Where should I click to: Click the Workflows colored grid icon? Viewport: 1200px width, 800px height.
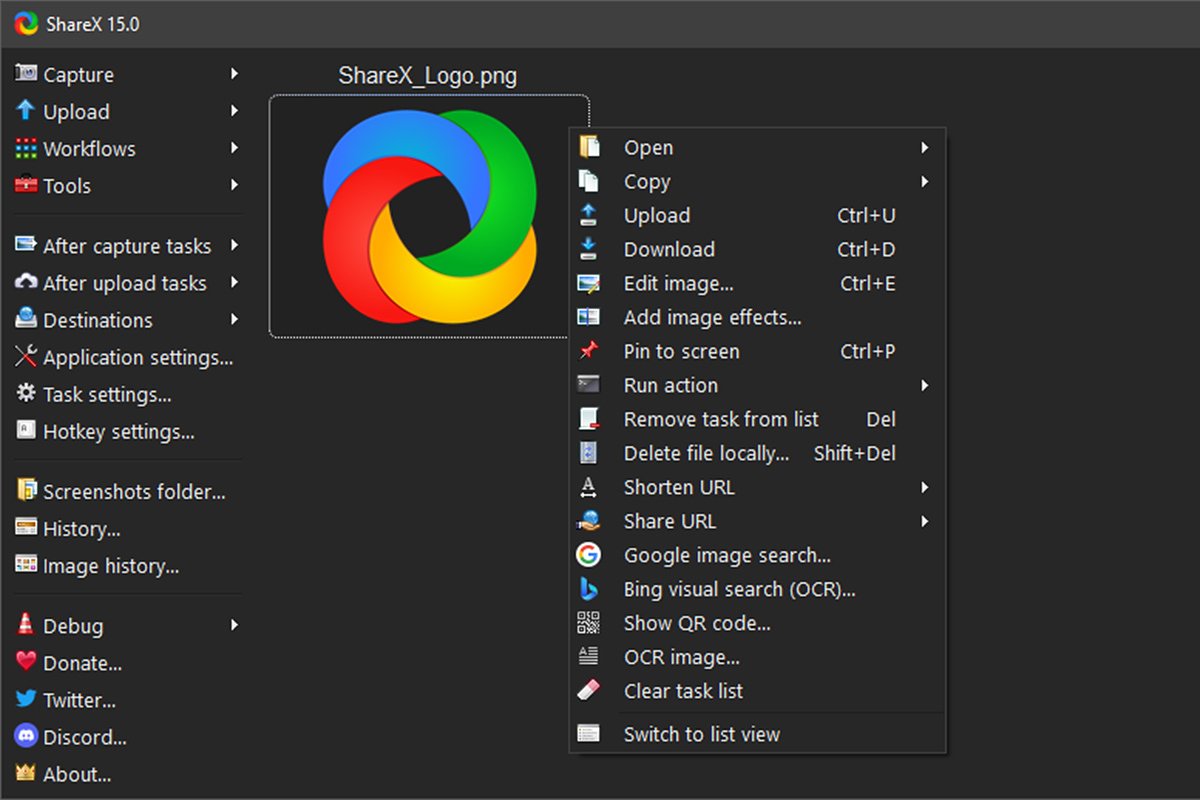[x=26, y=149]
